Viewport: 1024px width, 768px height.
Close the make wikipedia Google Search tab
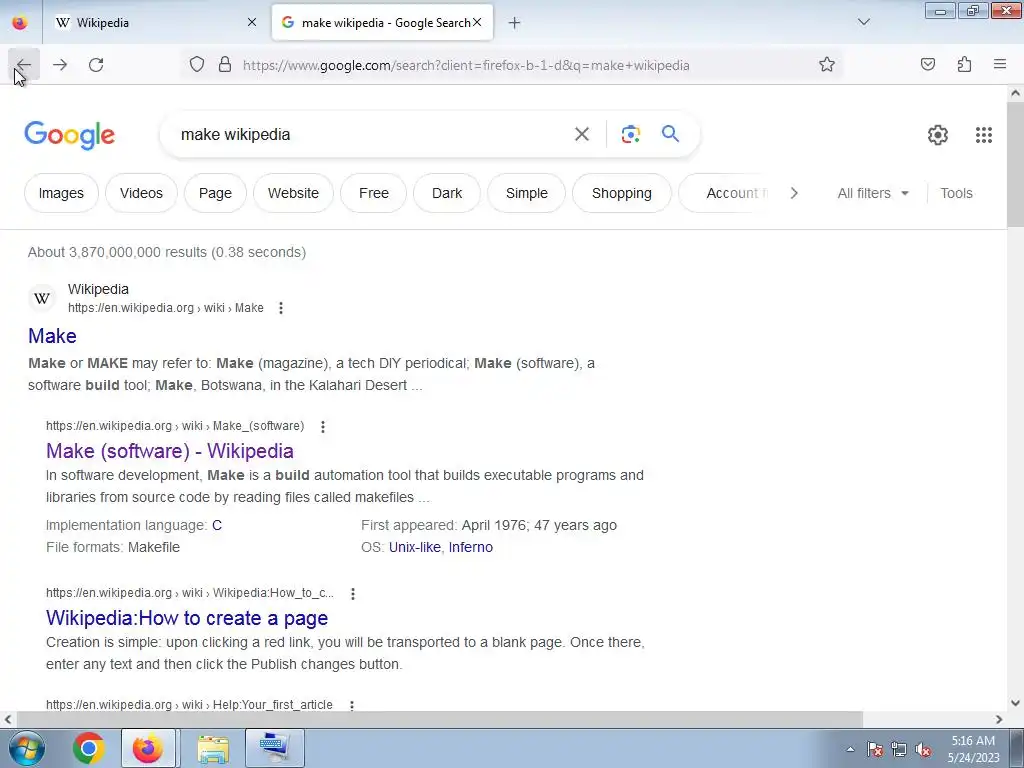coord(477,23)
